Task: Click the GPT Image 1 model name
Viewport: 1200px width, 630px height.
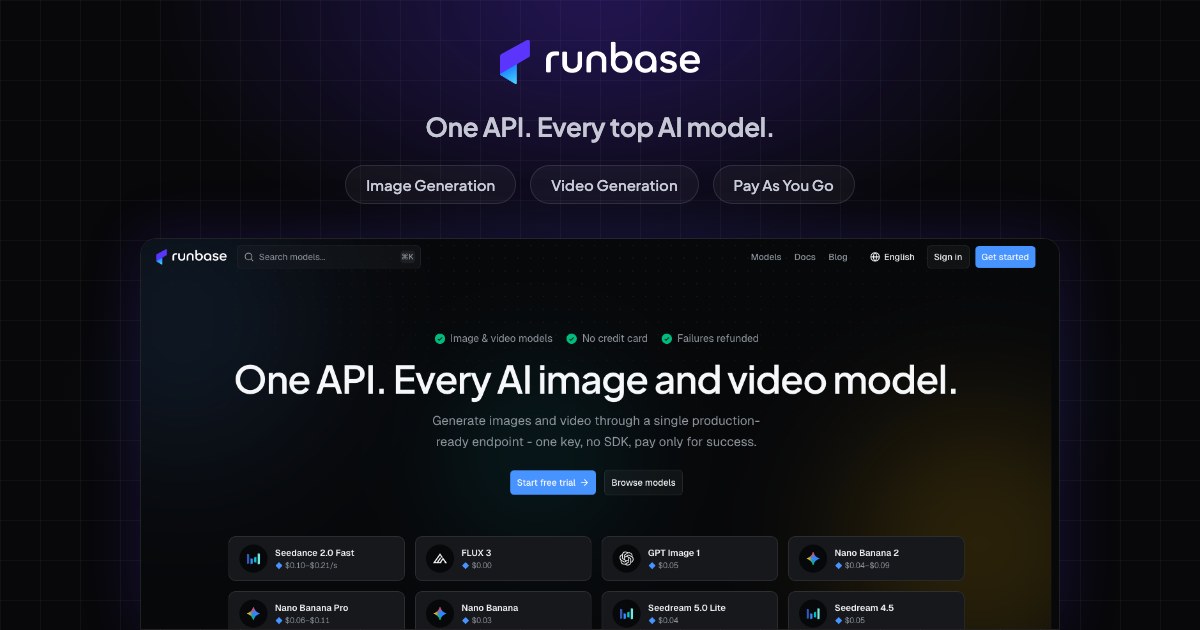Action: point(674,553)
